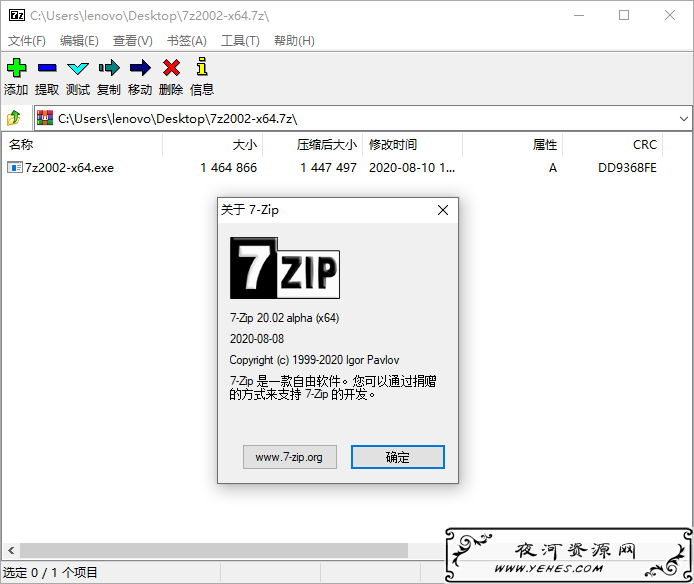
Task: Select the Move (移动) blue arrow icon
Action: point(140,68)
